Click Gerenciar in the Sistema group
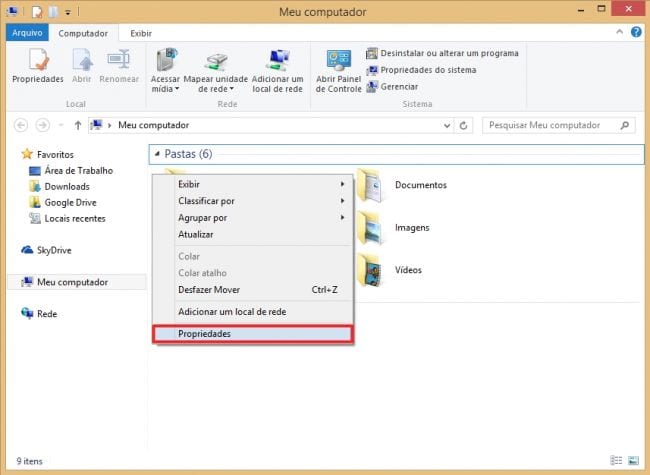 [392, 87]
